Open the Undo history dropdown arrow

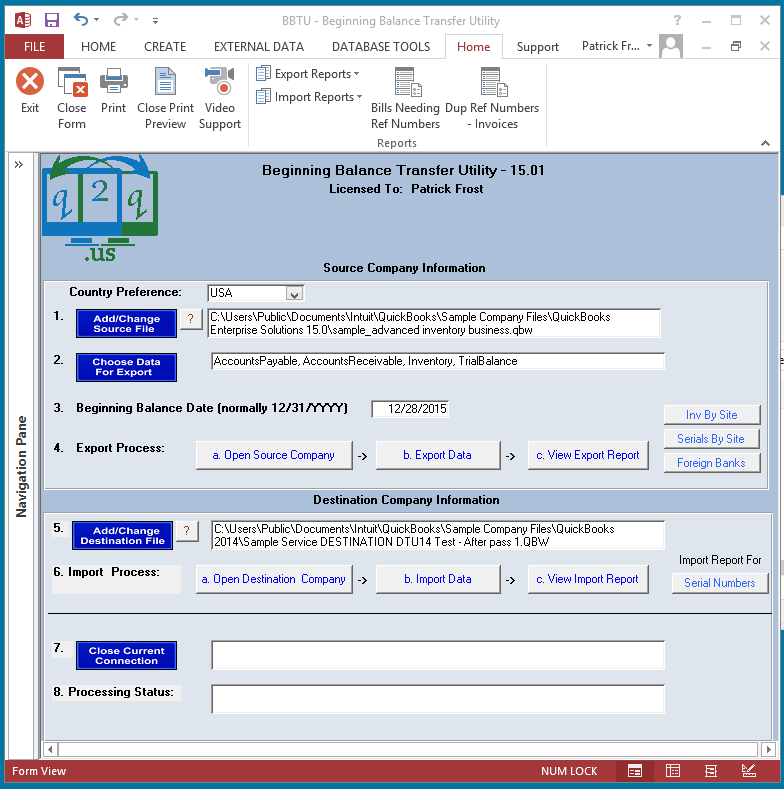pos(97,20)
